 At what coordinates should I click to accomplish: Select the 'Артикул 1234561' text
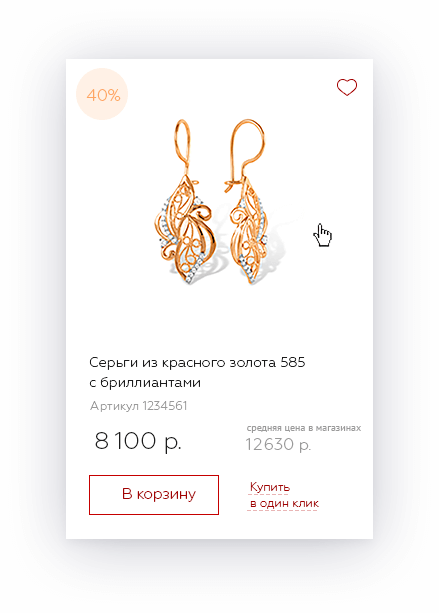[138, 406]
